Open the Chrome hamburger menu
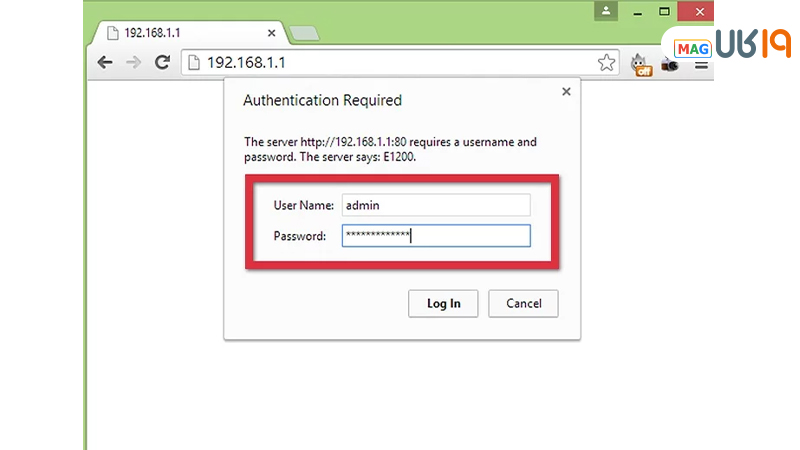Viewport: 800px width, 450px height. click(701, 64)
